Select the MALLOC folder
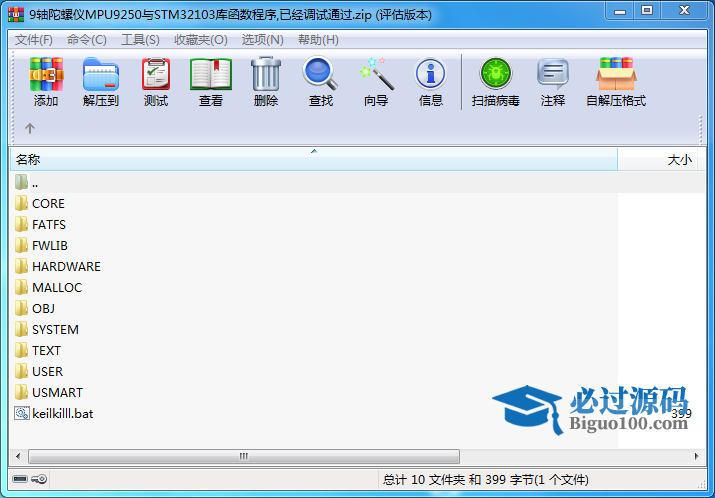715x498 pixels. [x=48, y=287]
